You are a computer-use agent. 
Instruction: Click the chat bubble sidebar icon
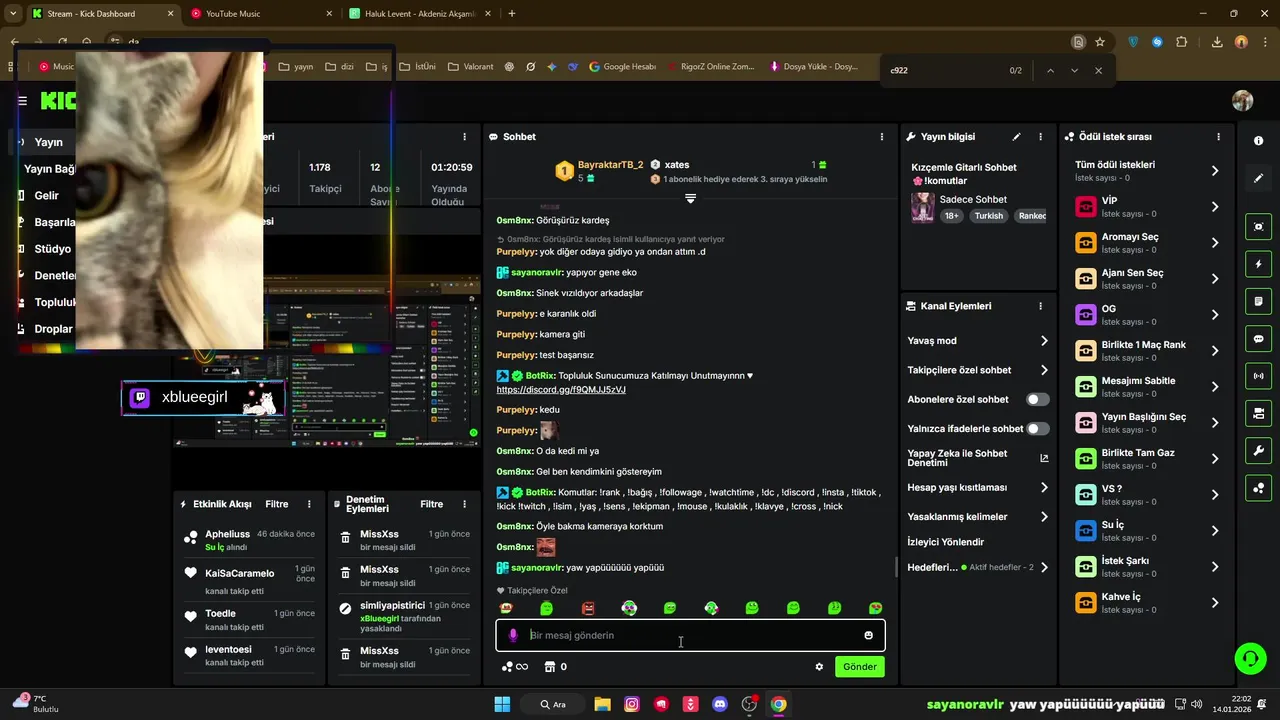tap(1259, 339)
